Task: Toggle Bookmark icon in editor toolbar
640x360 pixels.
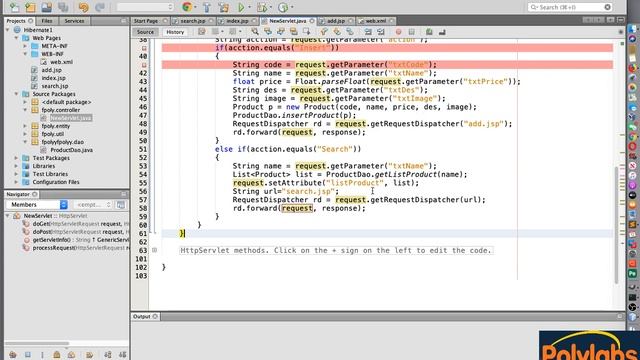Action: click(350, 31)
